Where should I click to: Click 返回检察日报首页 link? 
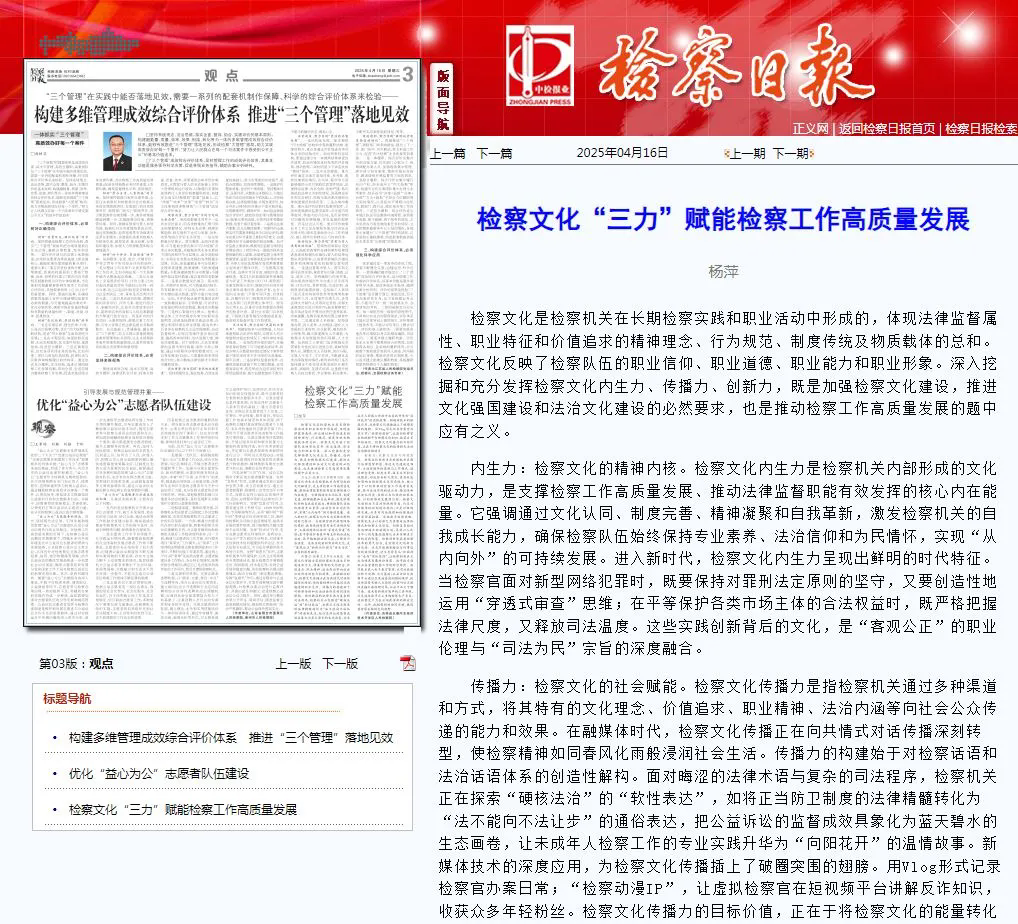(887, 128)
